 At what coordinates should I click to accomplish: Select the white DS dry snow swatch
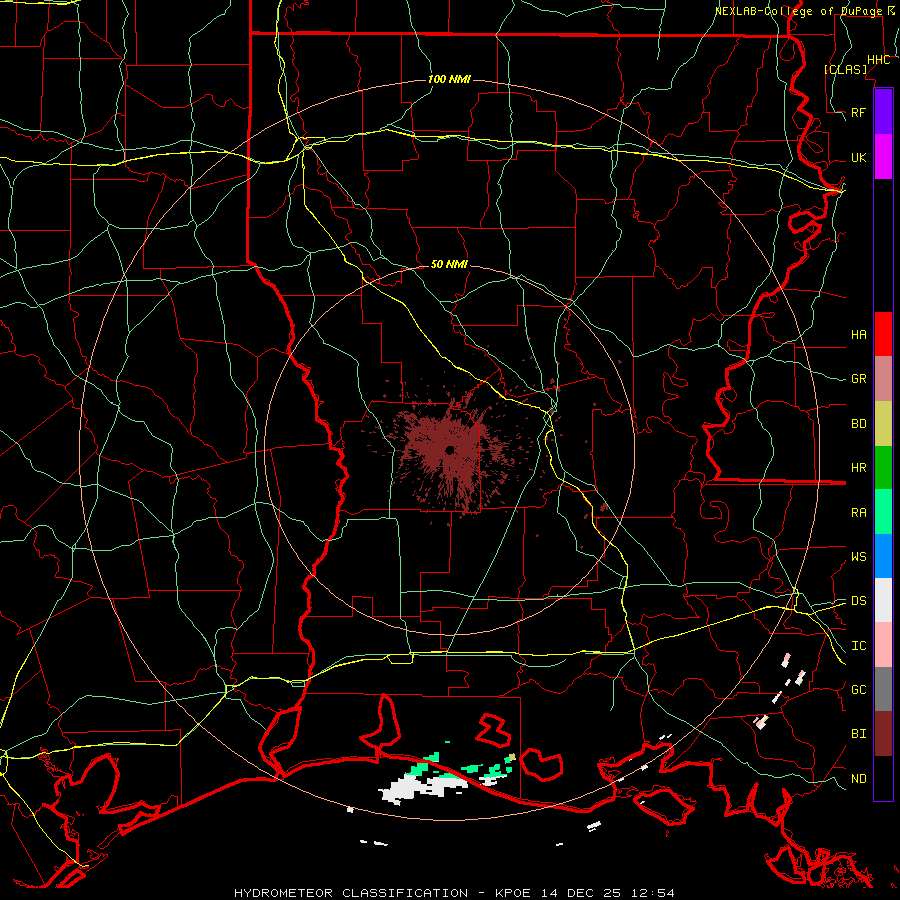pos(883,600)
